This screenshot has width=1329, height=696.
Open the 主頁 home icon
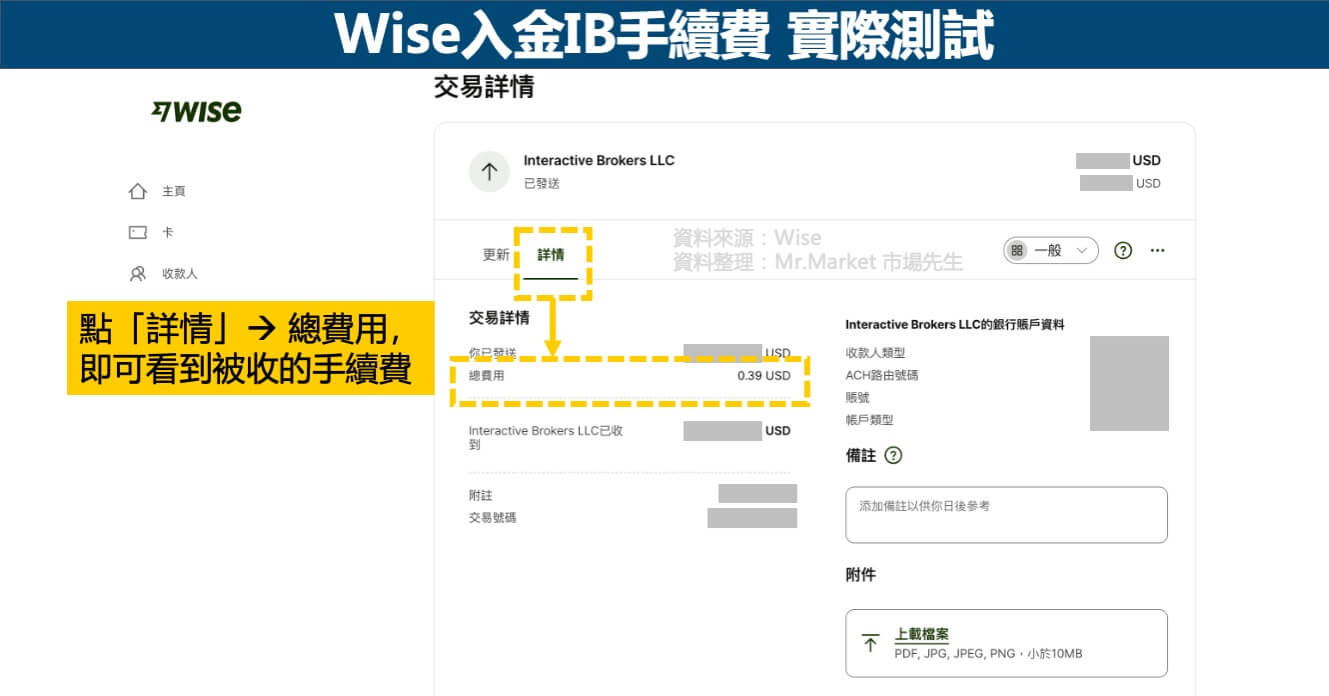138,191
